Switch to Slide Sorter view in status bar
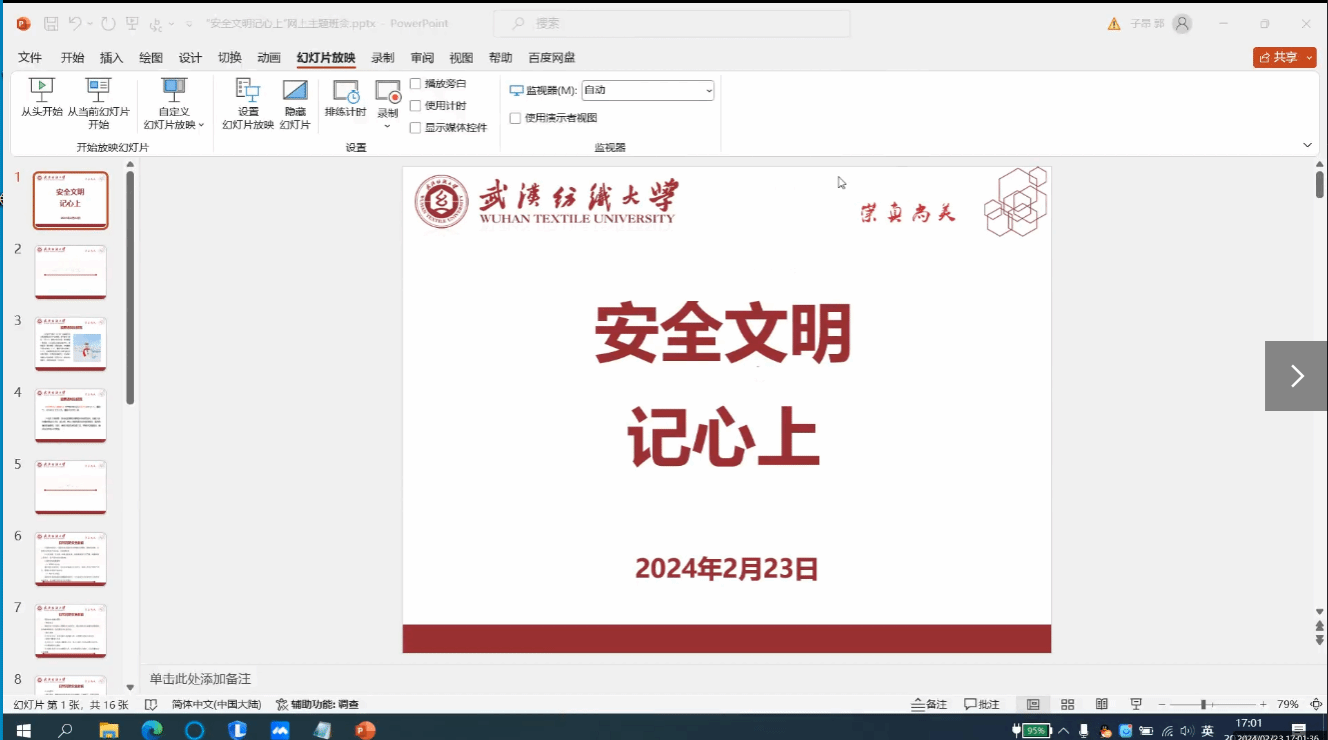Screen dimensions: 1328x740 (1067, 704)
